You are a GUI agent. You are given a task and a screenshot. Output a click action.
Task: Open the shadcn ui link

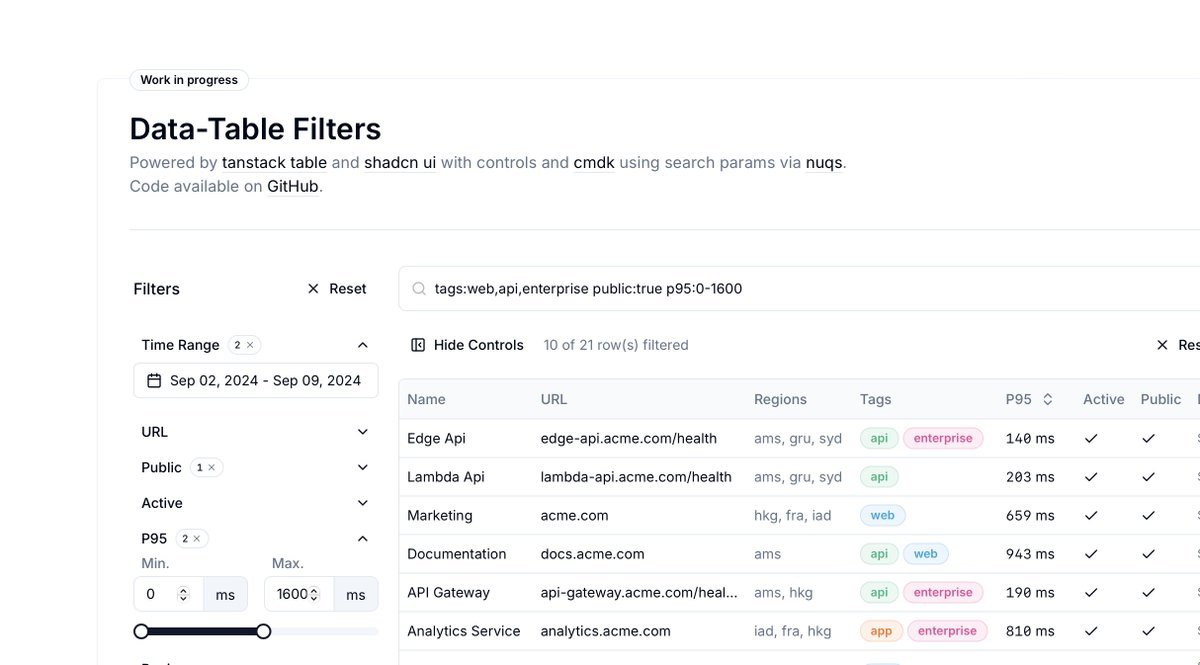[400, 162]
